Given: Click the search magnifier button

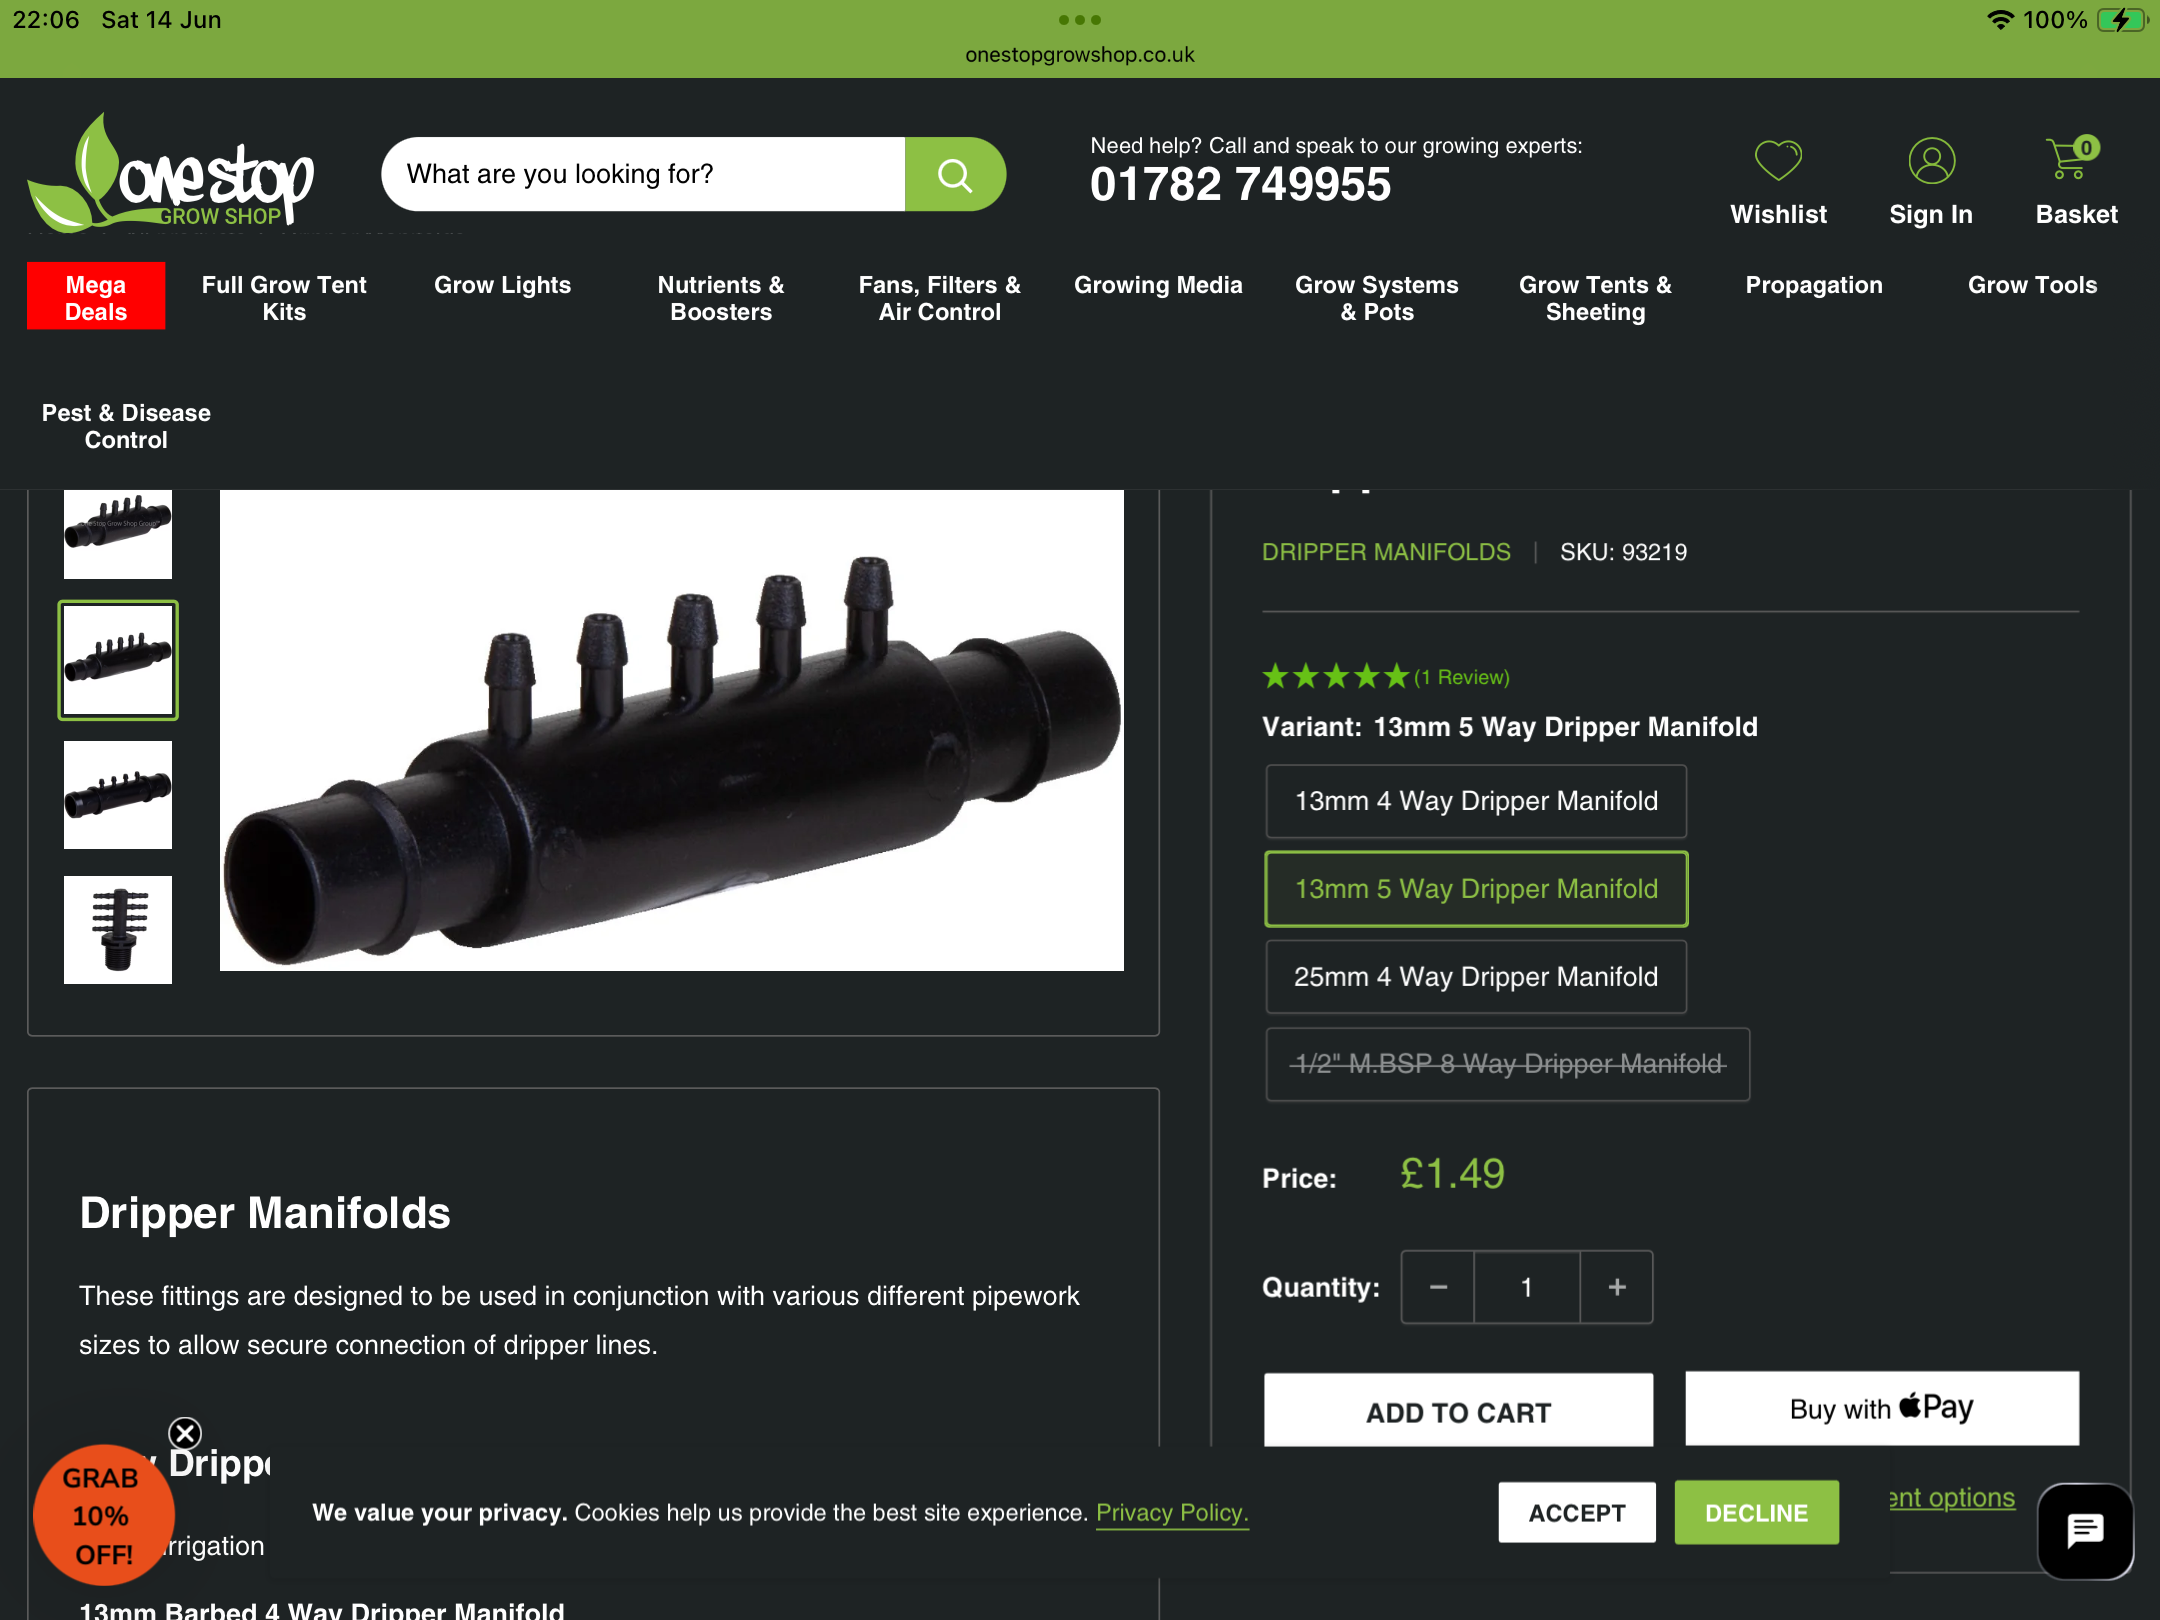Looking at the screenshot, I should click(955, 174).
